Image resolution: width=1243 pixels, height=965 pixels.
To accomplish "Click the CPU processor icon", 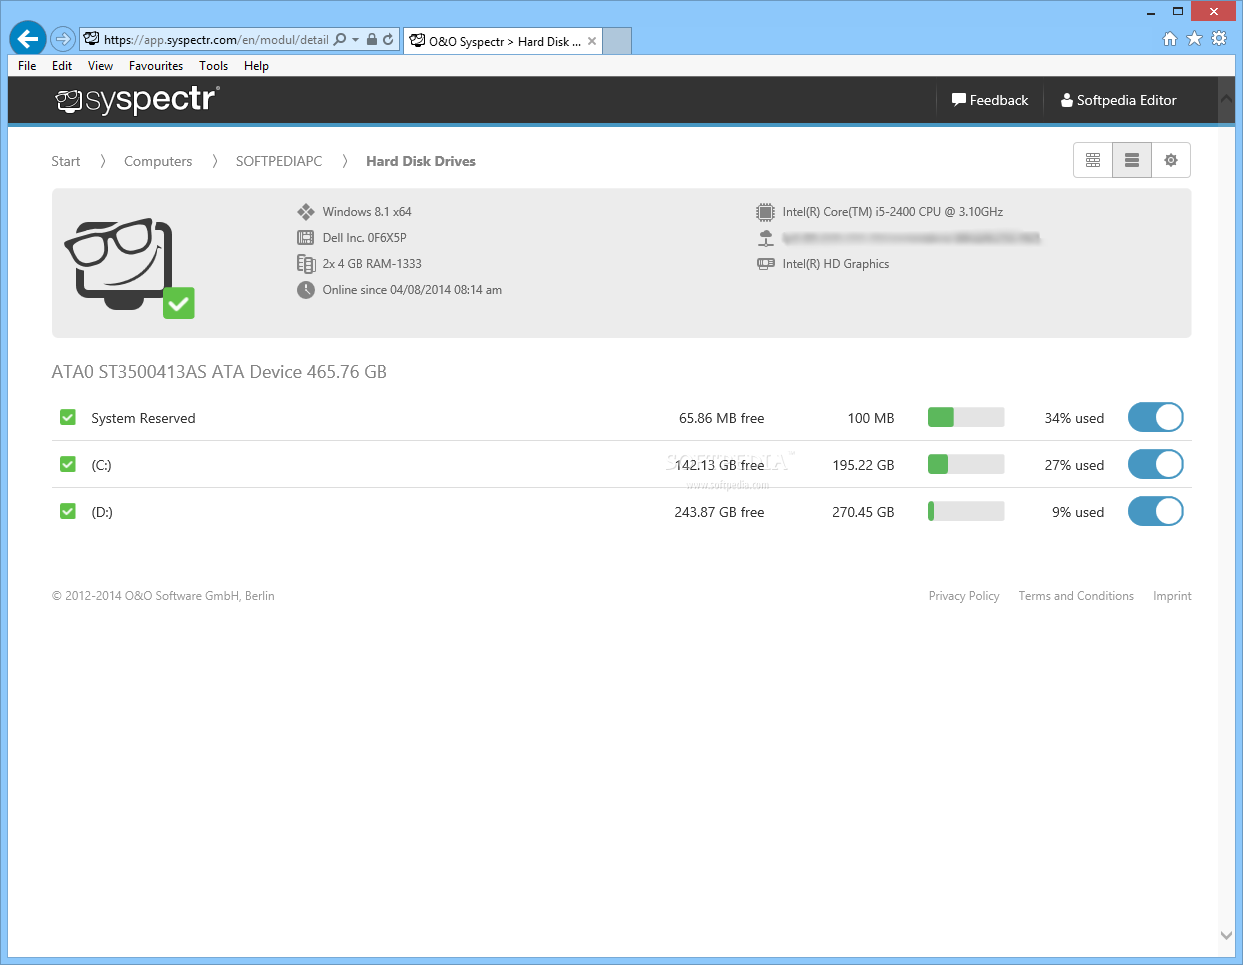I will 765,212.
